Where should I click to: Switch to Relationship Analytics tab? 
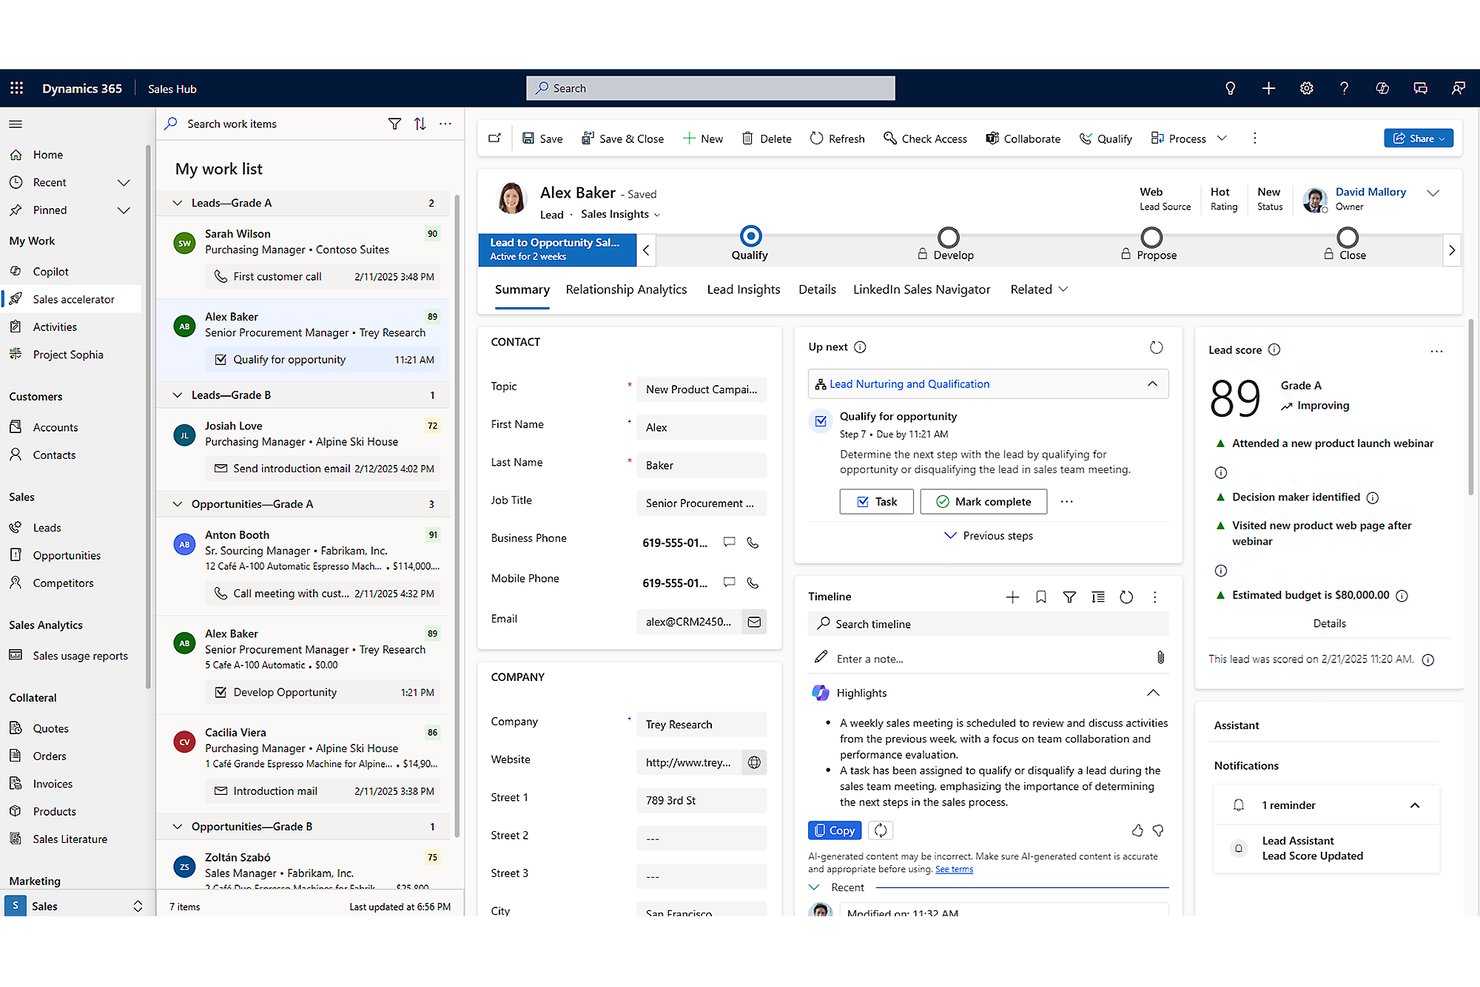pyautogui.click(x=626, y=289)
